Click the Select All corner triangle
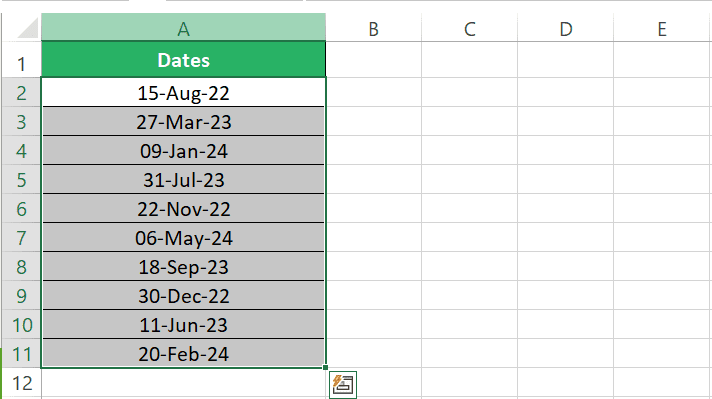Viewport: 712px width, 399px height. pos(28,29)
